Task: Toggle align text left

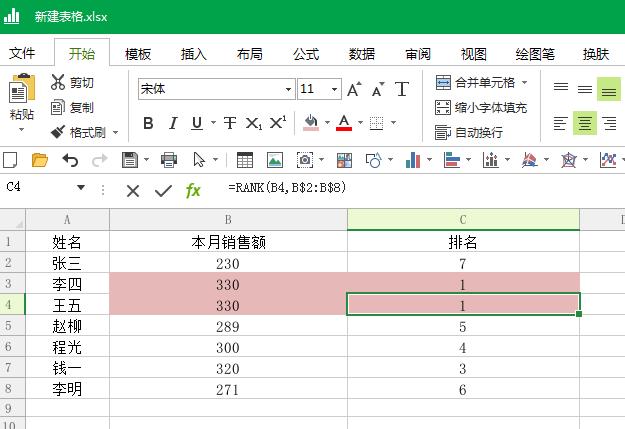Action: 560,123
